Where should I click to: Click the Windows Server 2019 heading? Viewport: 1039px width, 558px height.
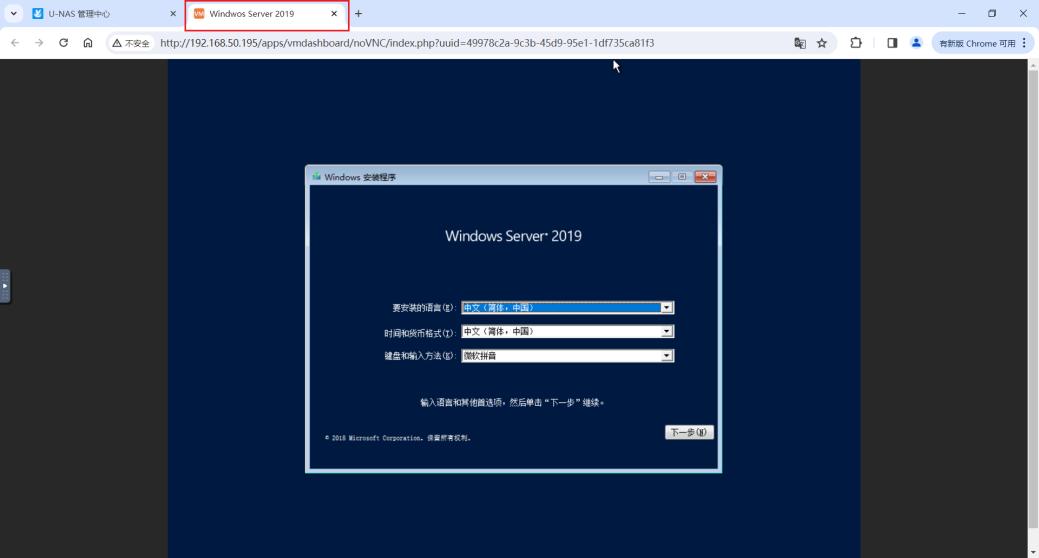[x=514, y=236]
